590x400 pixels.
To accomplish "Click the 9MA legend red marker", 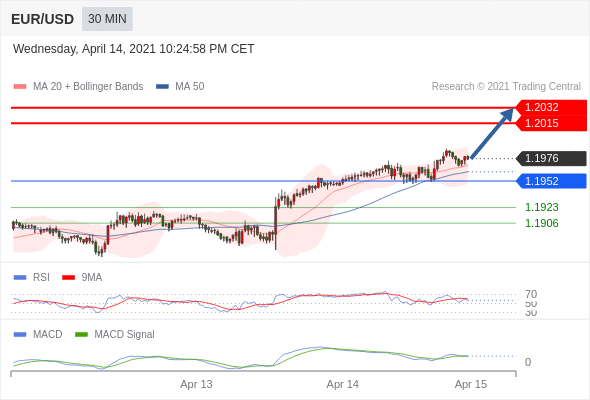I will 68,278.
